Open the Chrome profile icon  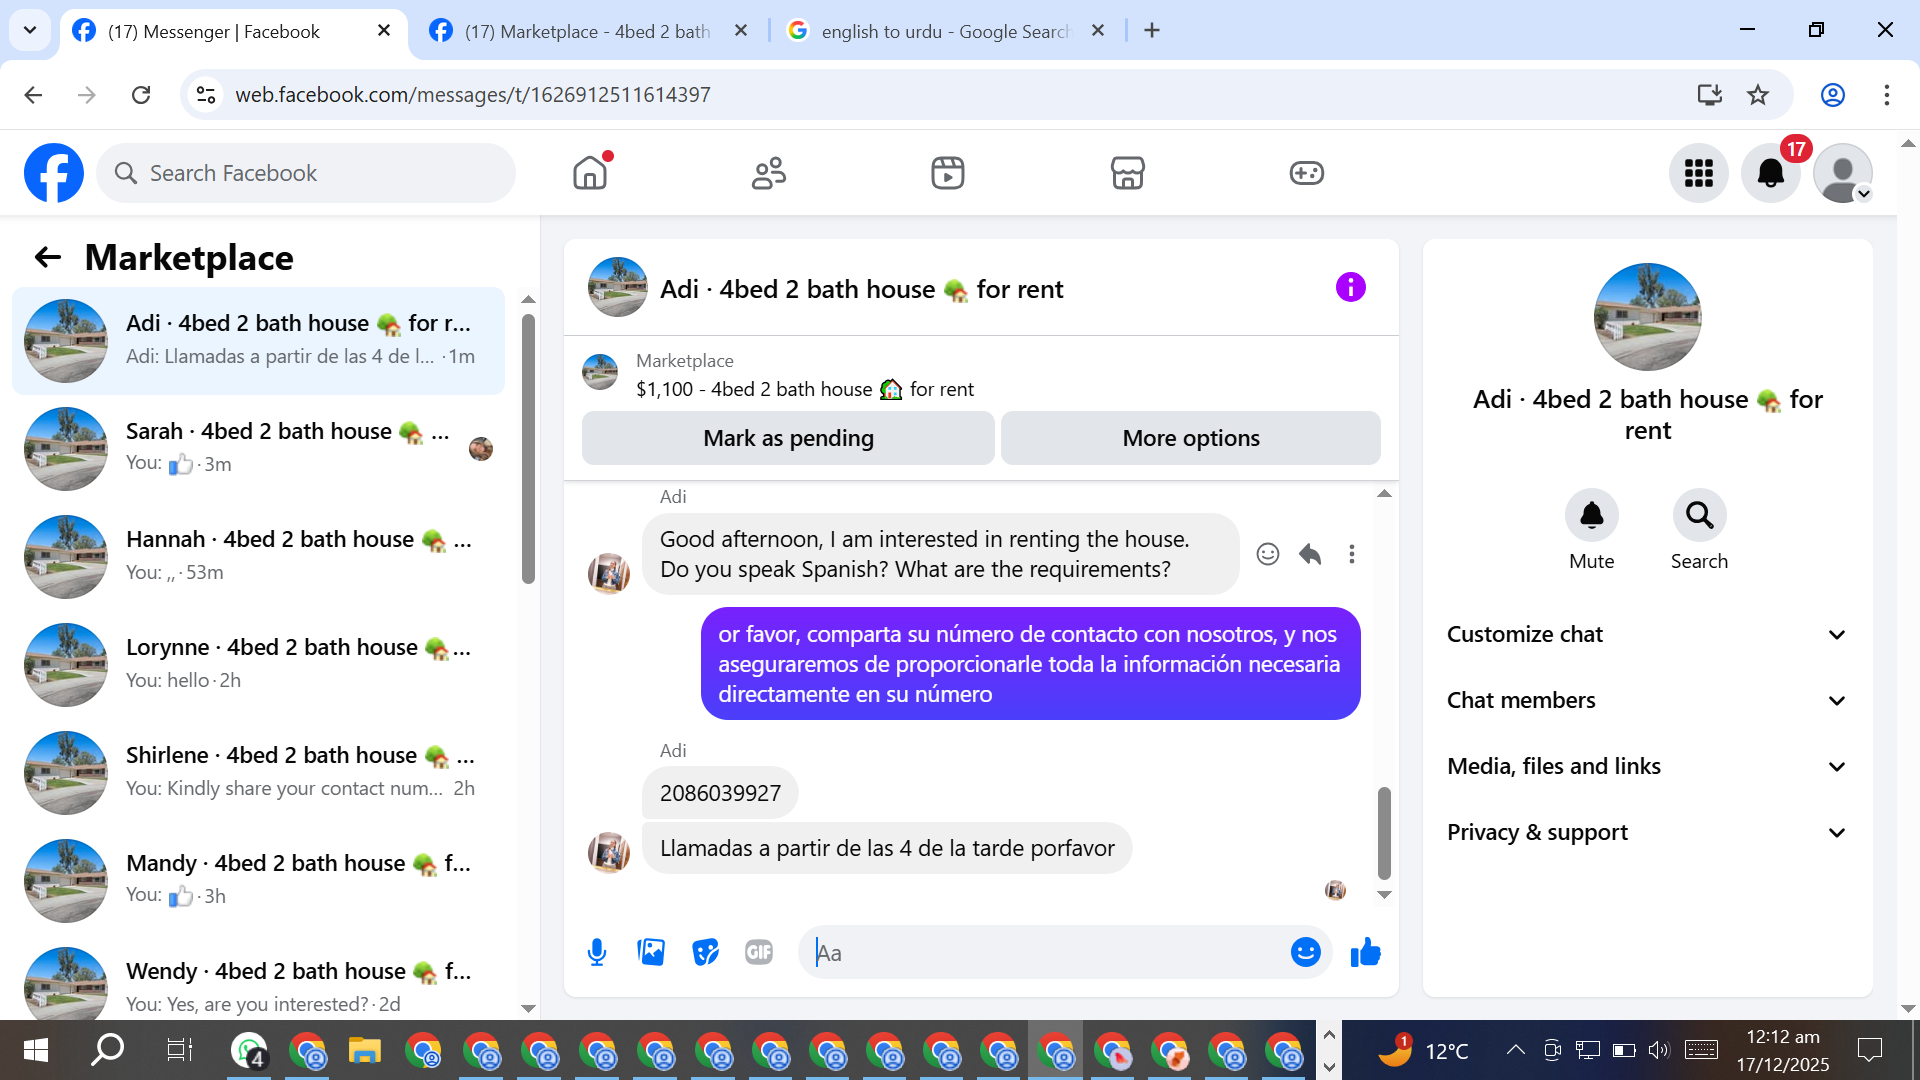pos(1833,95)
